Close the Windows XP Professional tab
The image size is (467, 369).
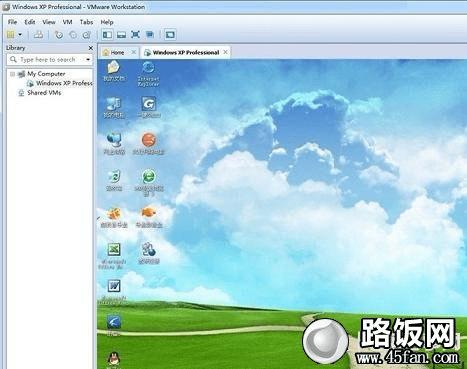226,52
